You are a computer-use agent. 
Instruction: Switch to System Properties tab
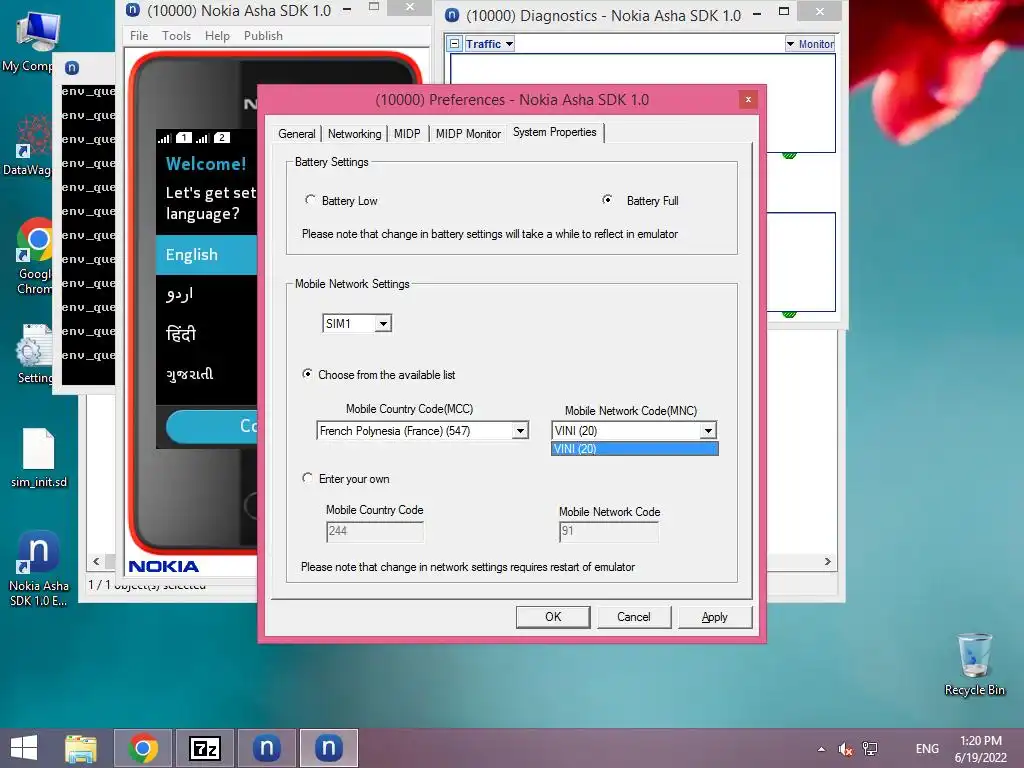pos(554,132)
